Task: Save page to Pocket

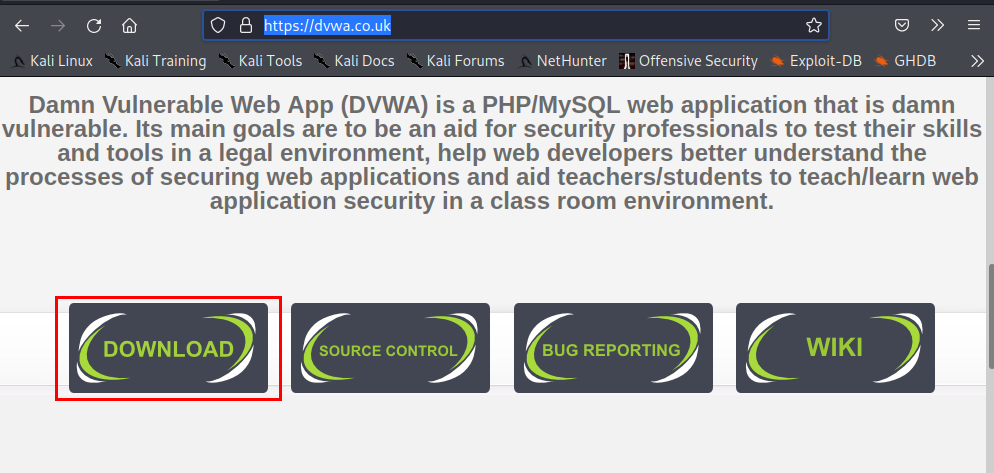Action: 901,25
